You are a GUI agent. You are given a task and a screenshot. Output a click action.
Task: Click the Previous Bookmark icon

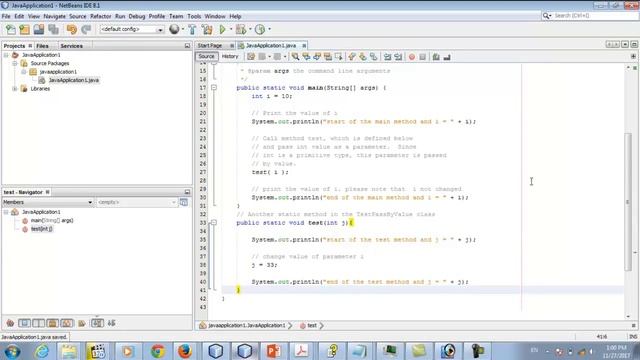pos(352,57)
